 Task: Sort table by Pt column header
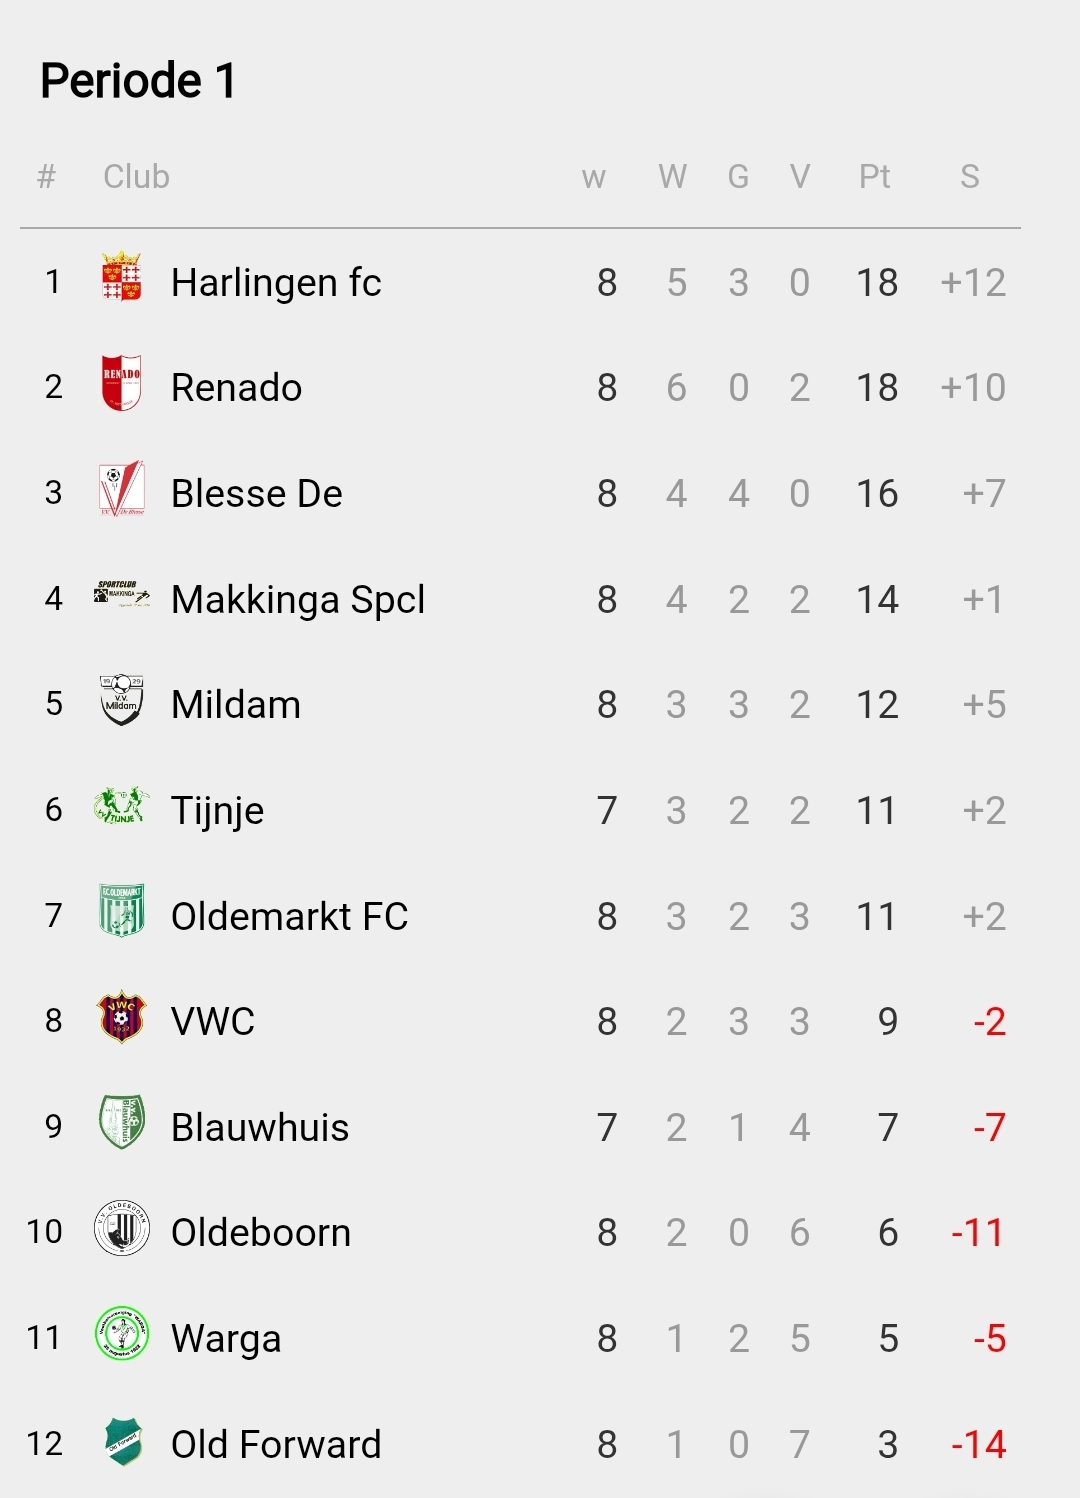coord(874,177)
